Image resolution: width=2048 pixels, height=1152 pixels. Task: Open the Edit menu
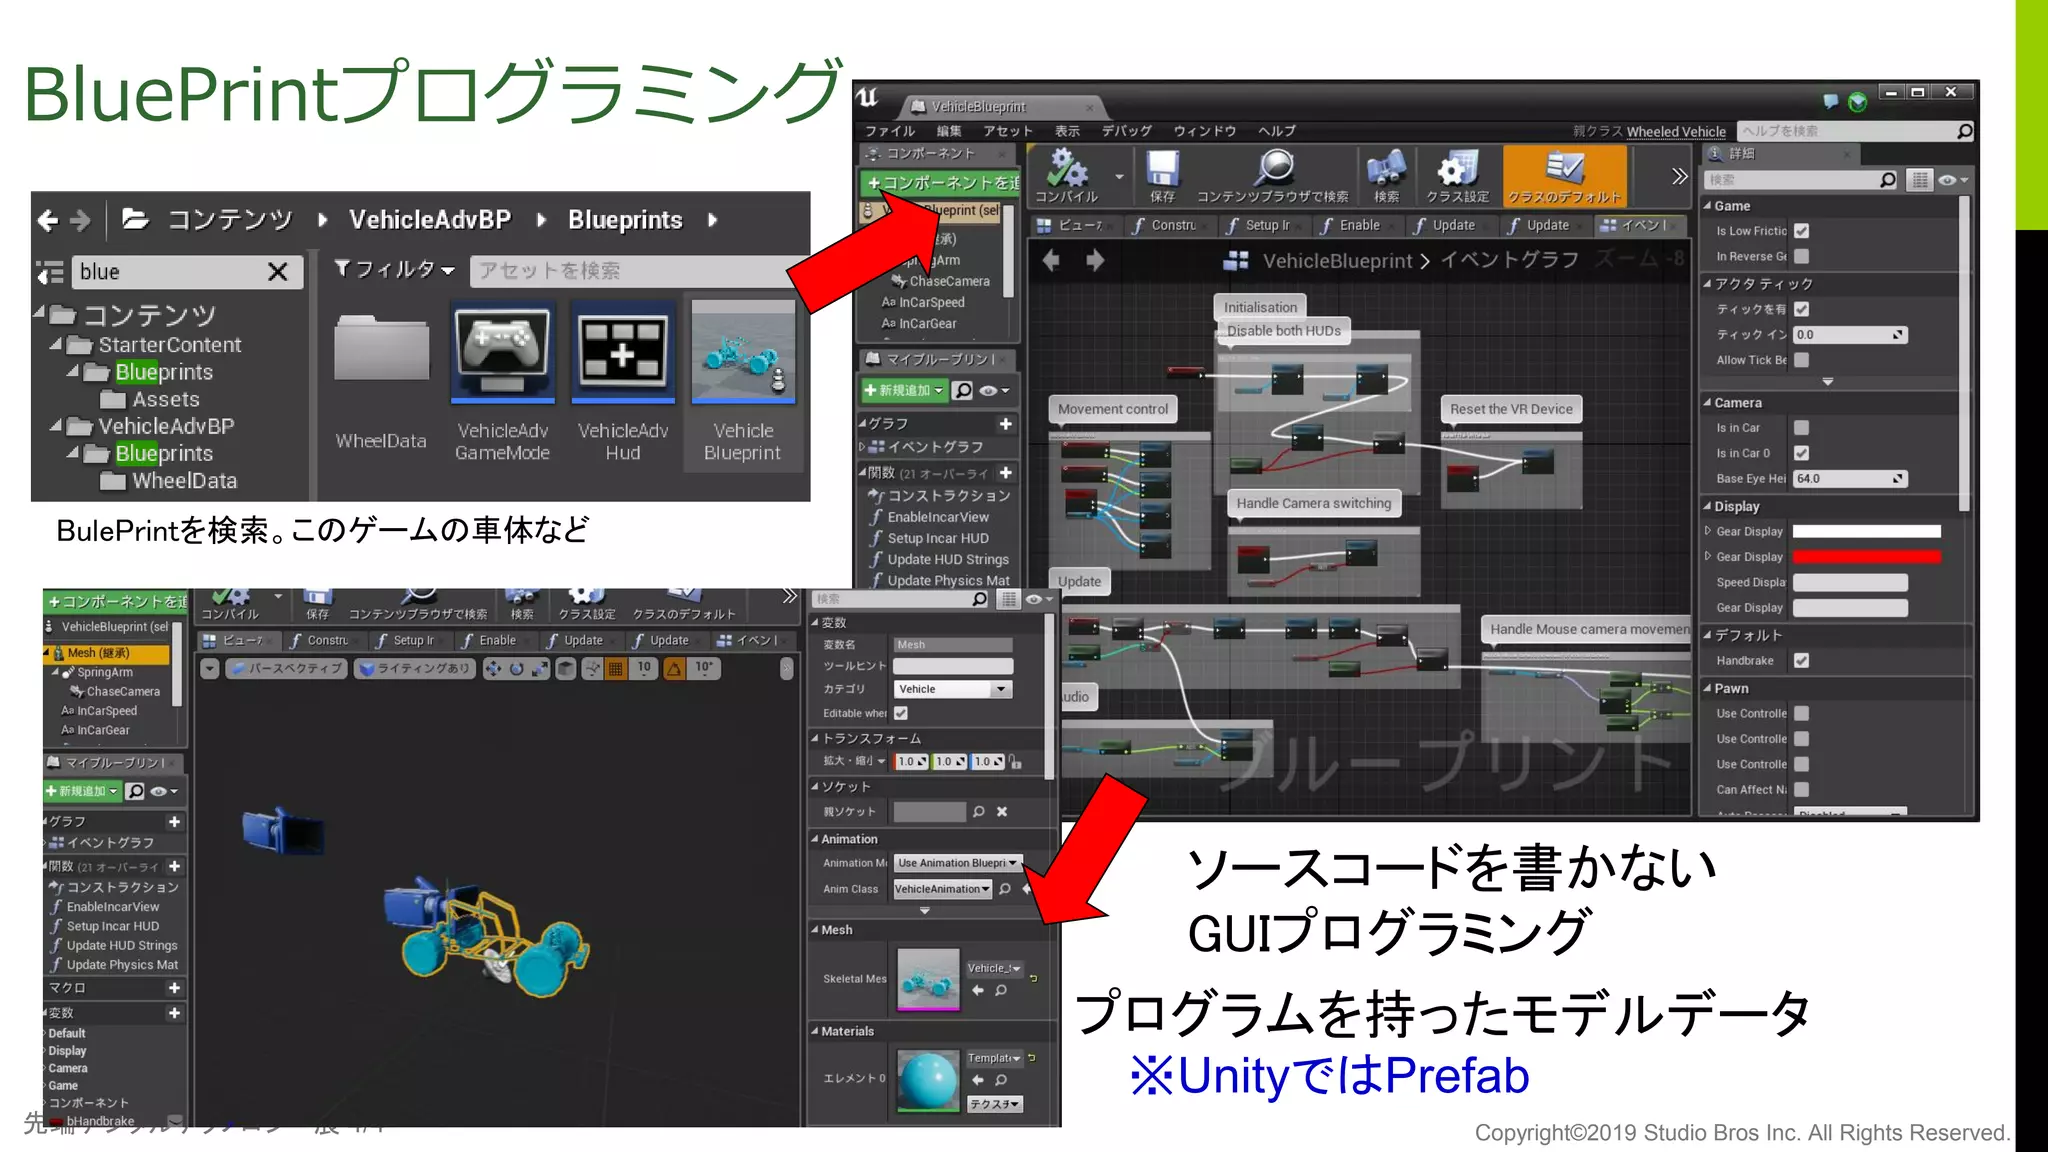pyautogui.click(x=948, y=131)
